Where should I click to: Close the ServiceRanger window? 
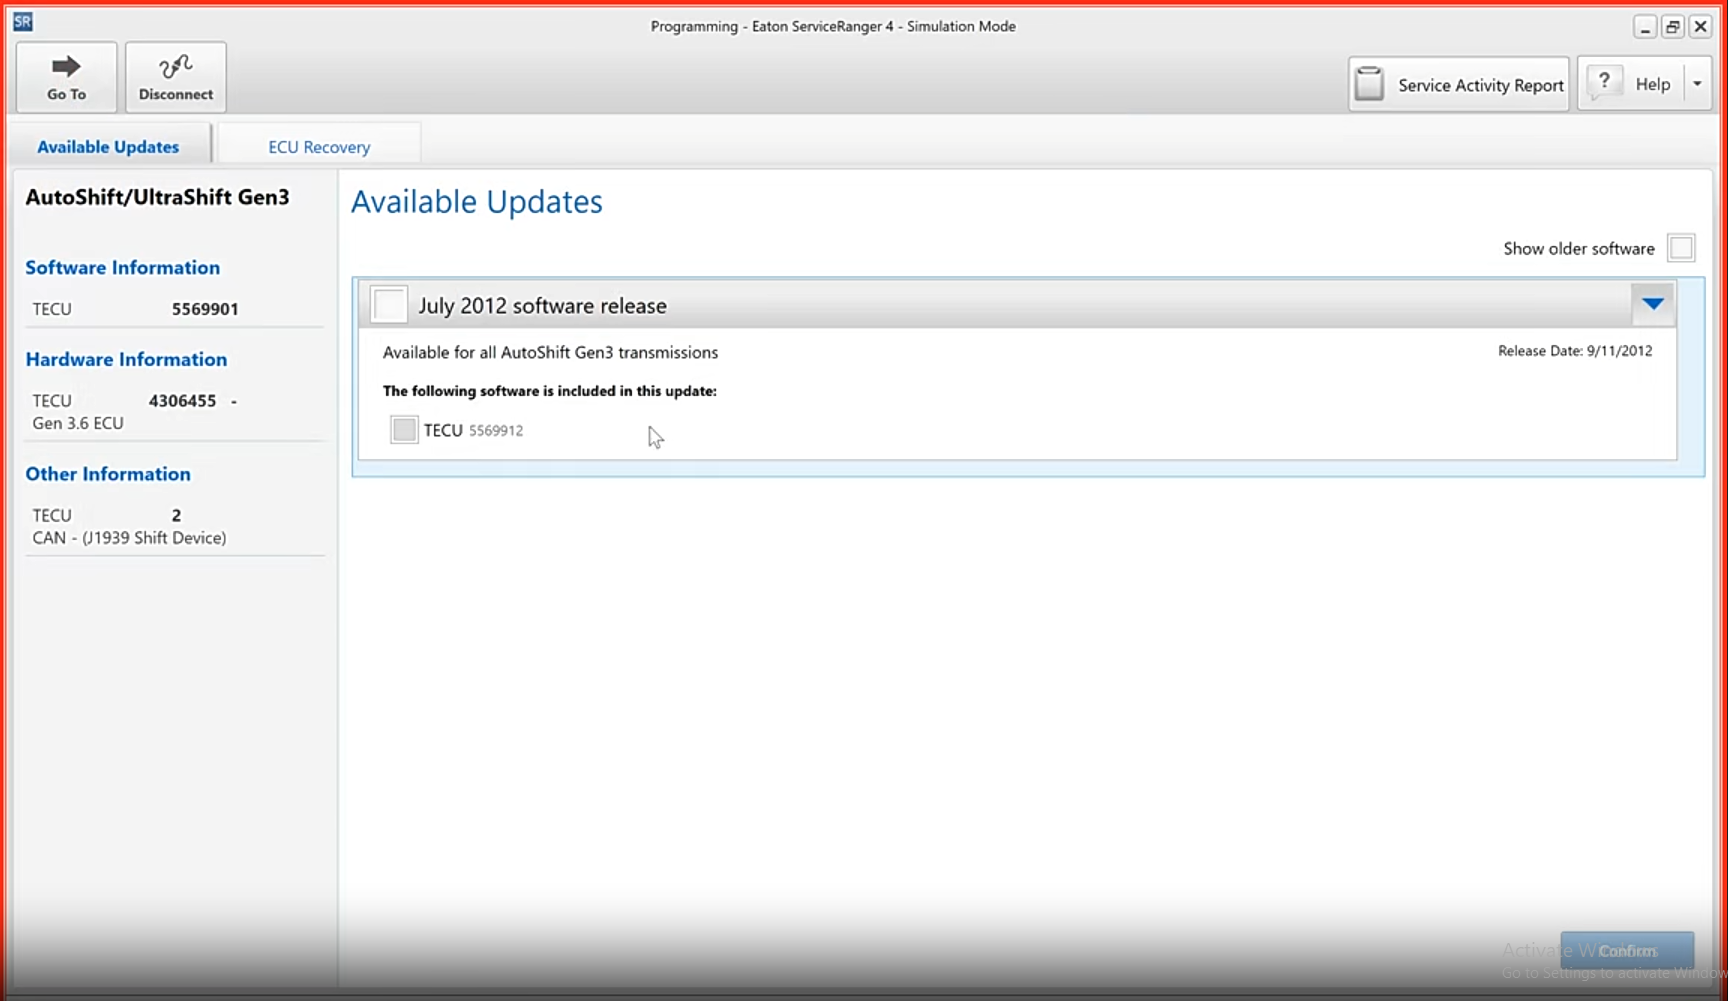pos(1700,28)
